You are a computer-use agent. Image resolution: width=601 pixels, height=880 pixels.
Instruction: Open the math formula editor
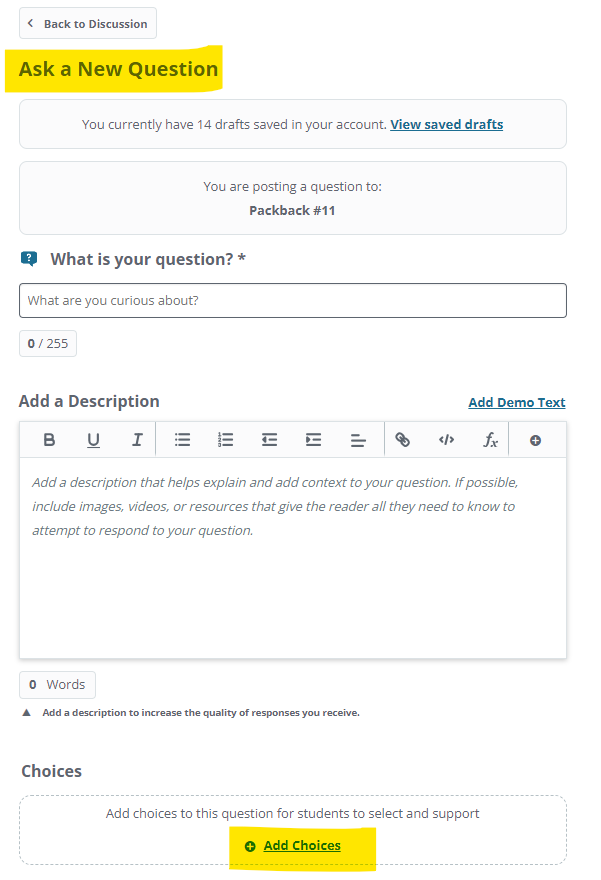(490, 439)
